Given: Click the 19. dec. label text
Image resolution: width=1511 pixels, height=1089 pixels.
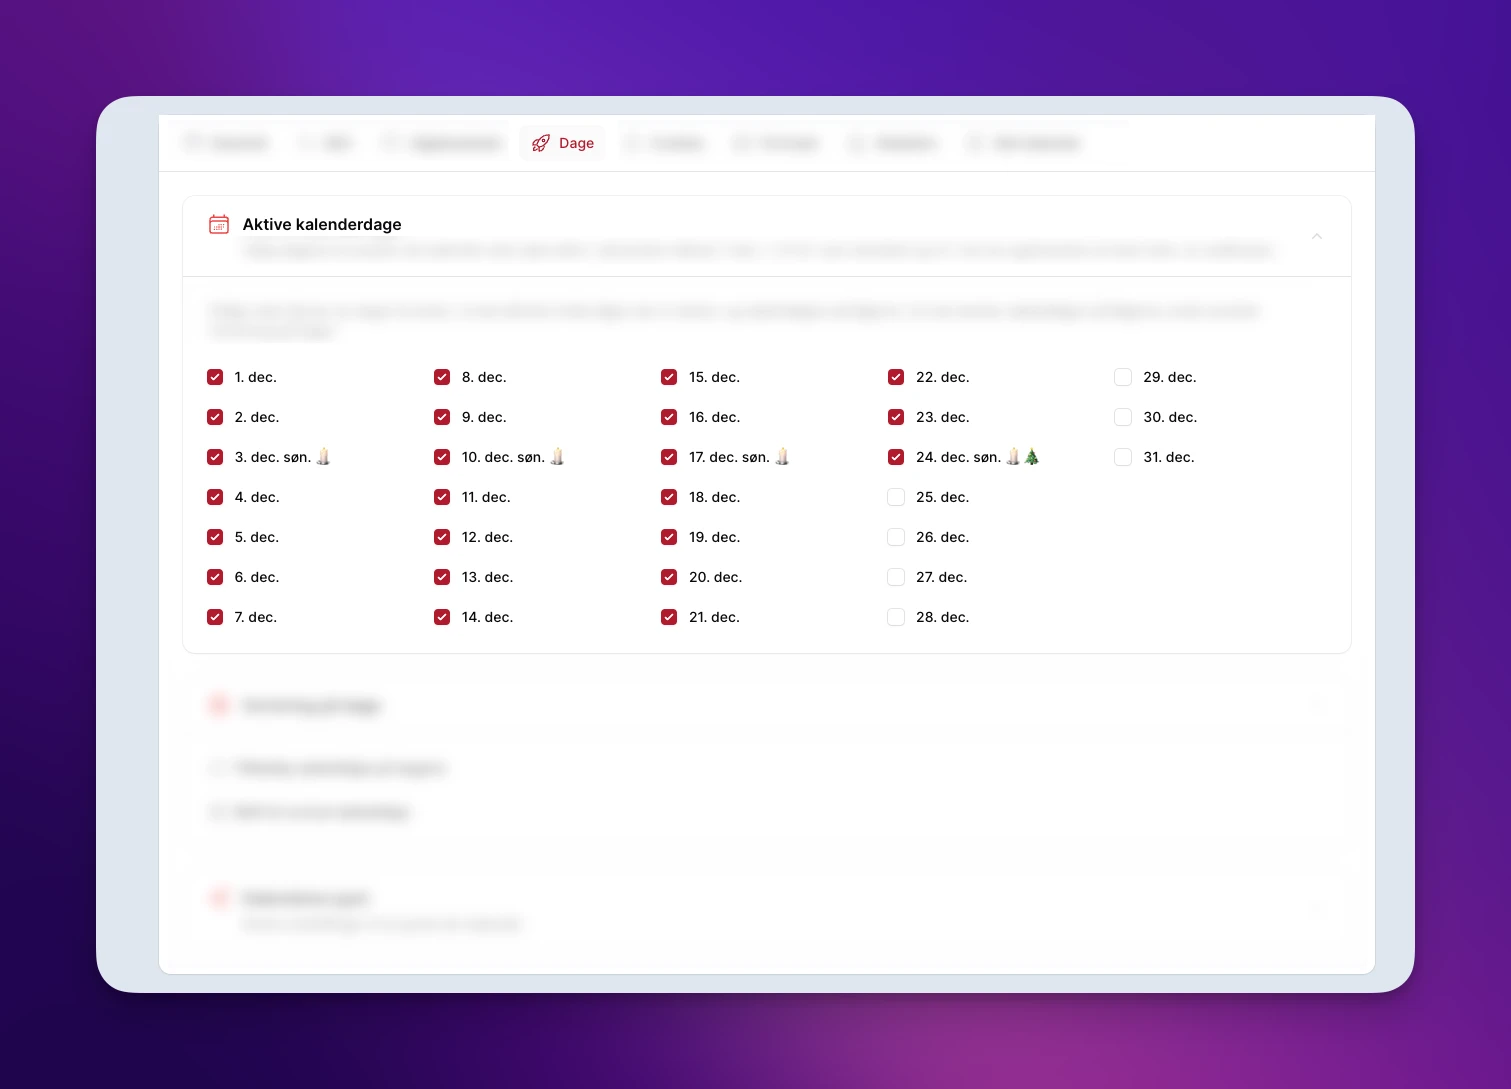Looking at the screenshot, I should click(714, 537).
